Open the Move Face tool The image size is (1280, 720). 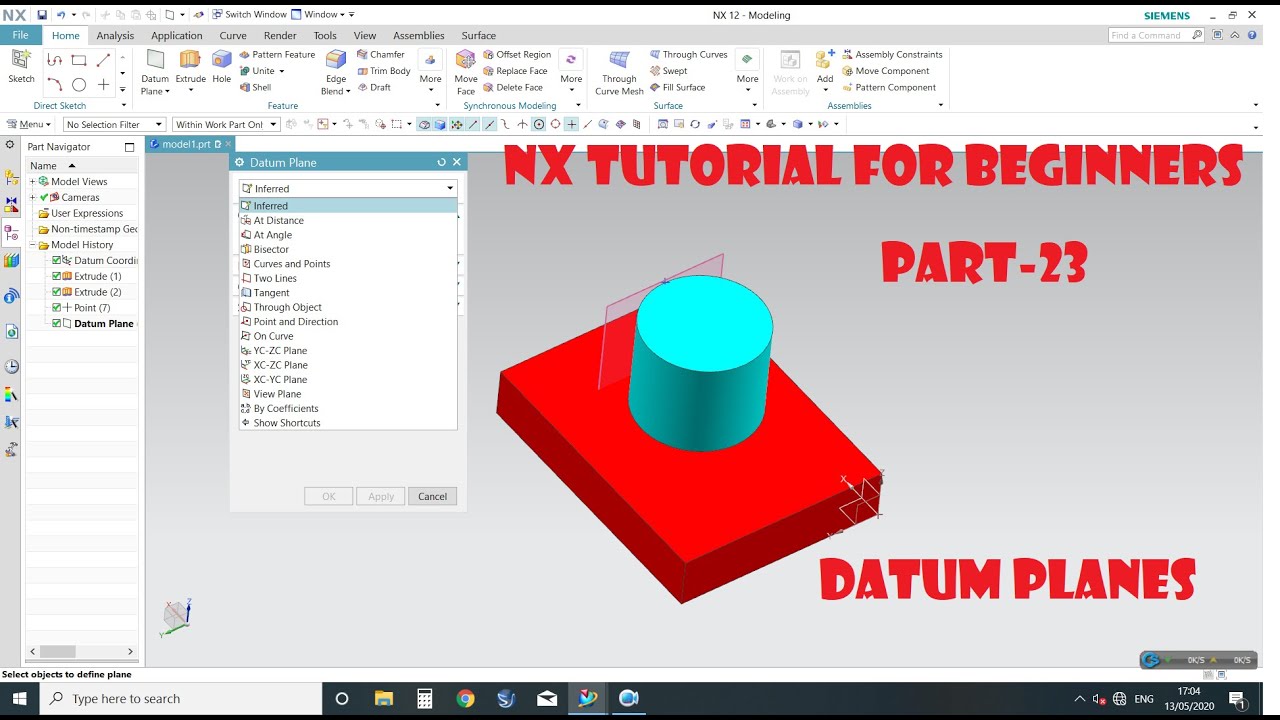(466, 72)
